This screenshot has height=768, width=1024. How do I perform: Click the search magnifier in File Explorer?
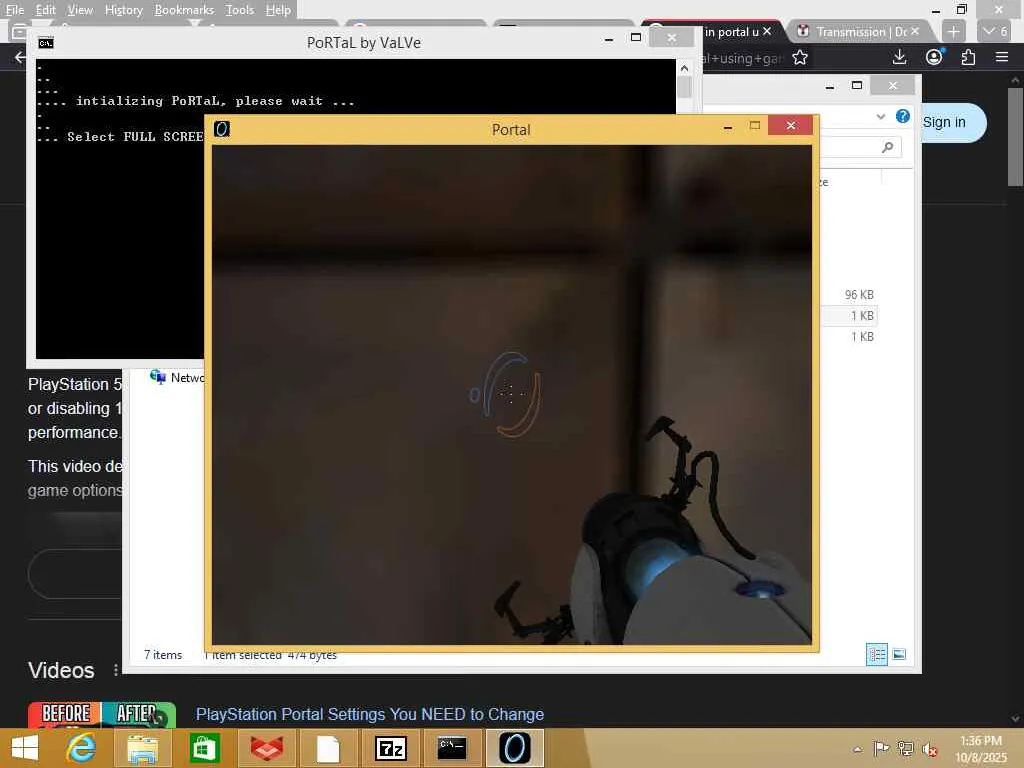pos(887,148)
